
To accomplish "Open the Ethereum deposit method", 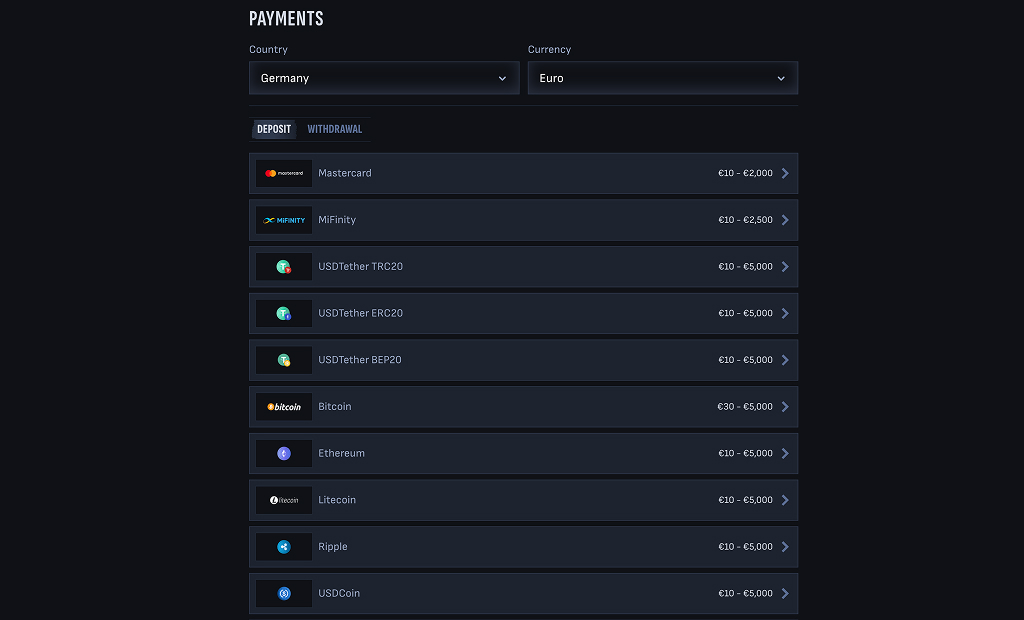I will click(523, 453).
